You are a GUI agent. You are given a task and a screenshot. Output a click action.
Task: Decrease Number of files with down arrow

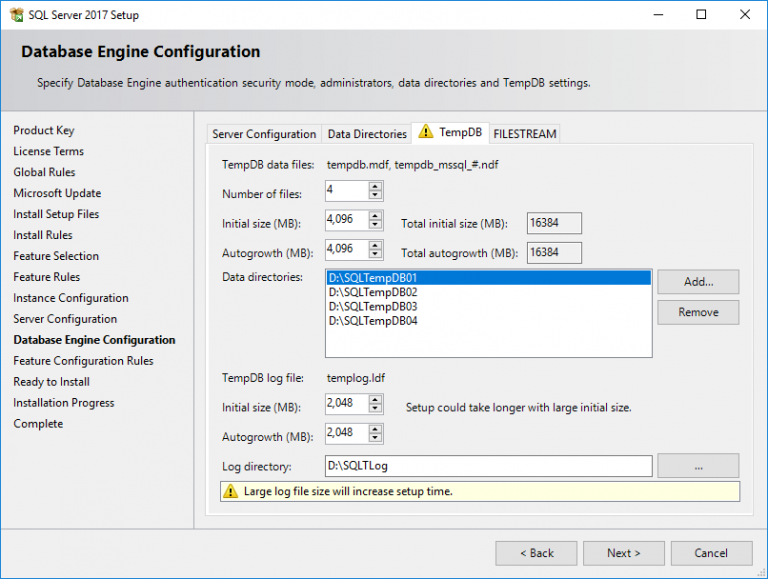point(375,196)
